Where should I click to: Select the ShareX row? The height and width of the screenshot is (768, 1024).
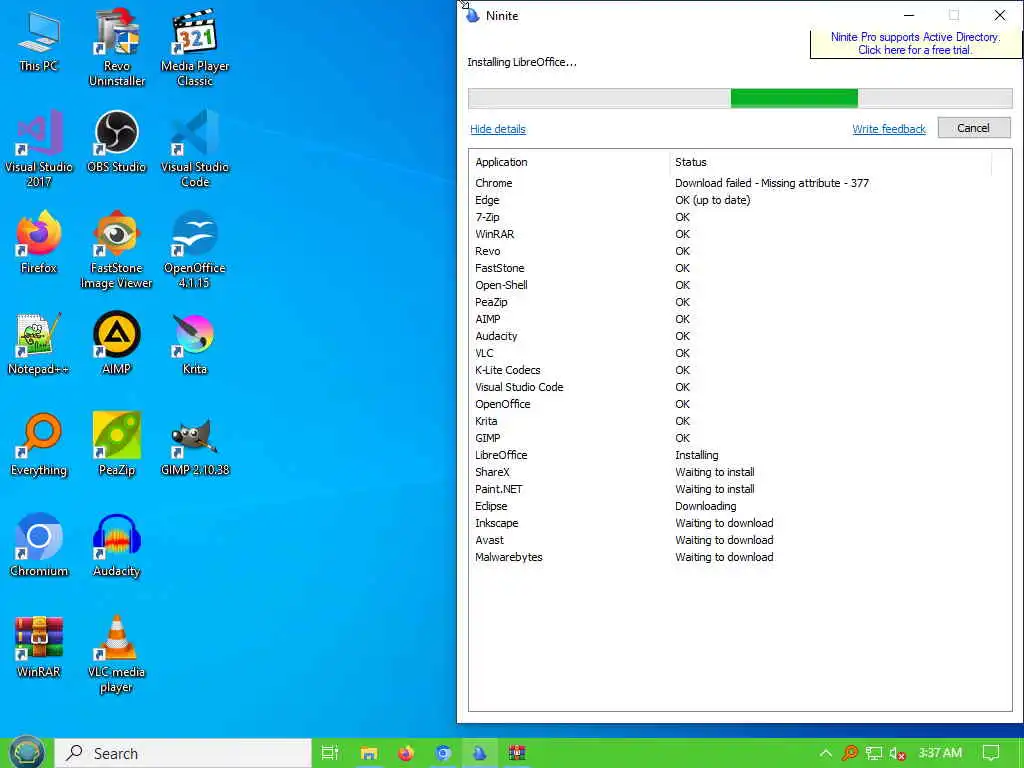740,472
